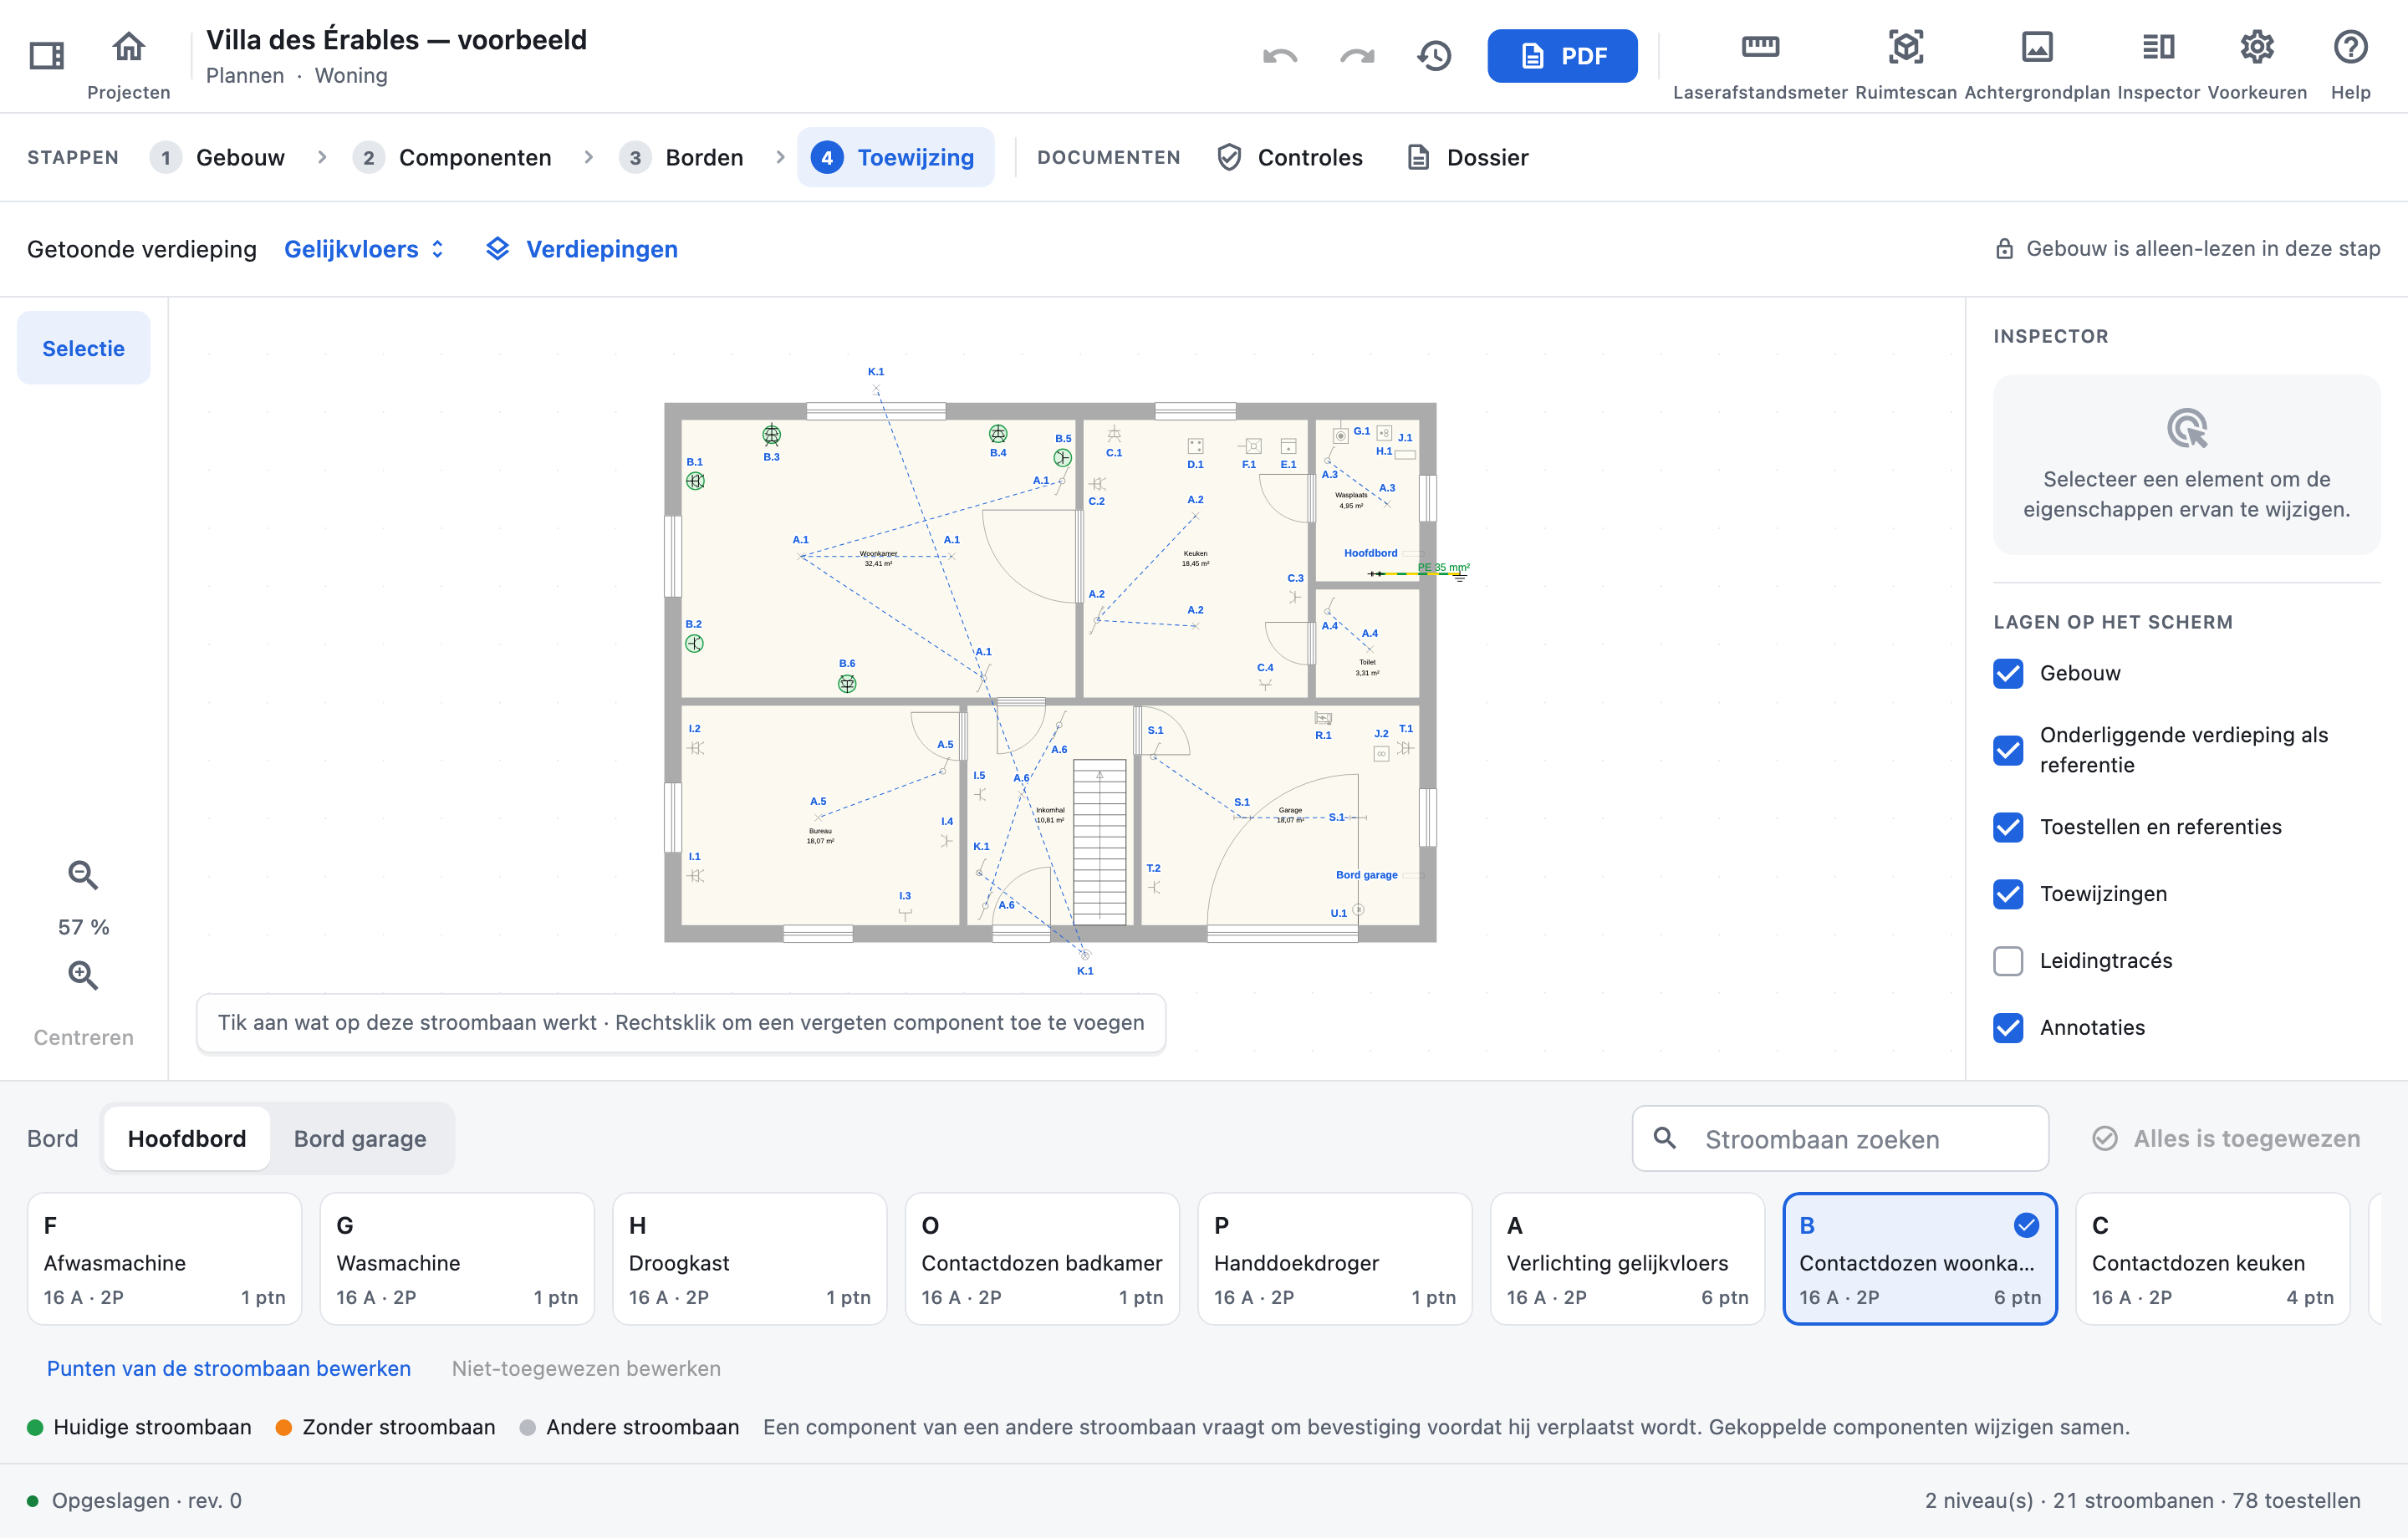The width and height of the screenshot is (2408, 1538).
Task: Open Verdiepingen layers button
Action: [581, 249]
